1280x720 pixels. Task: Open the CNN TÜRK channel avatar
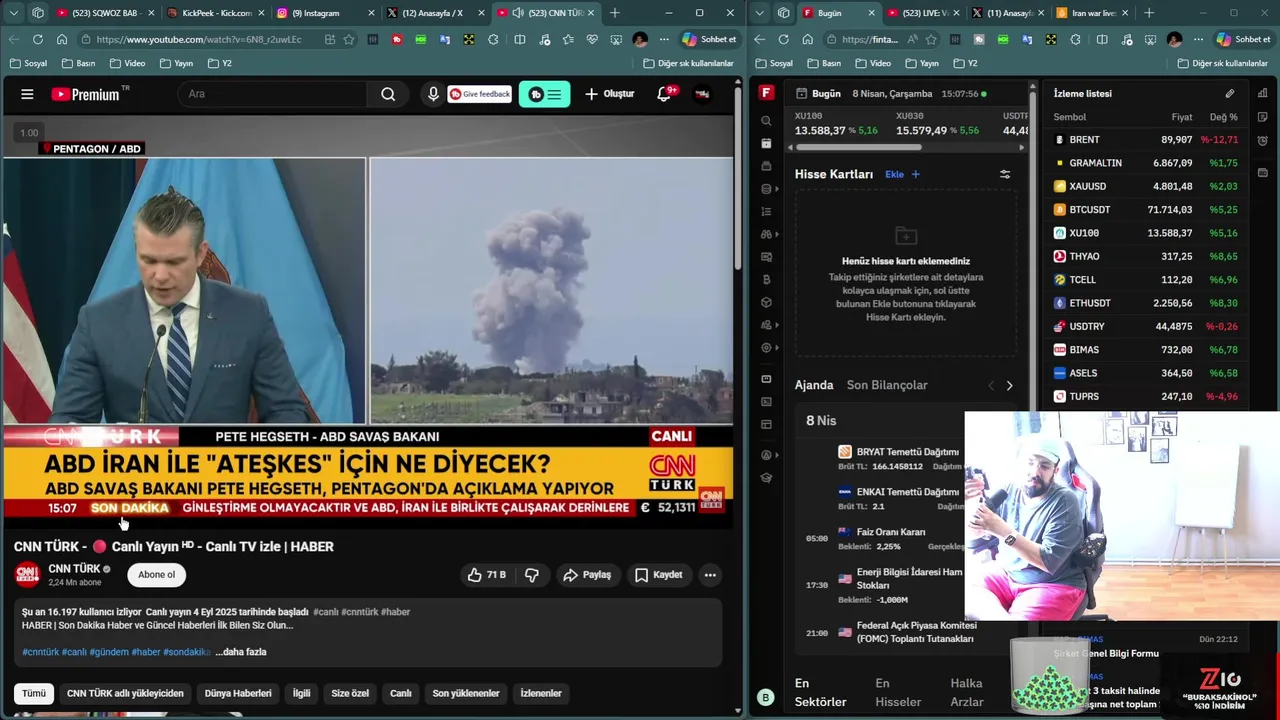pos(27,575)
